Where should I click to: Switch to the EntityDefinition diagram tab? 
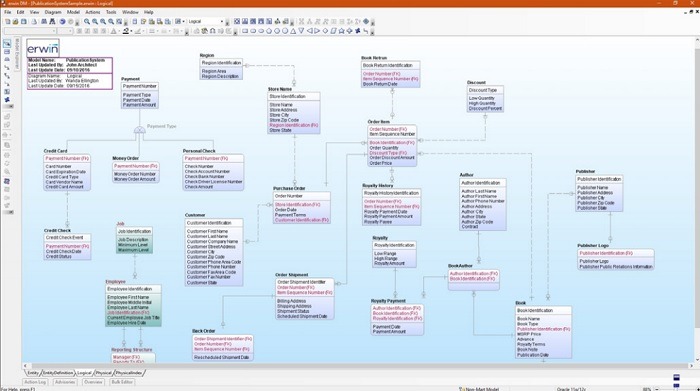[x=58, y=373]
